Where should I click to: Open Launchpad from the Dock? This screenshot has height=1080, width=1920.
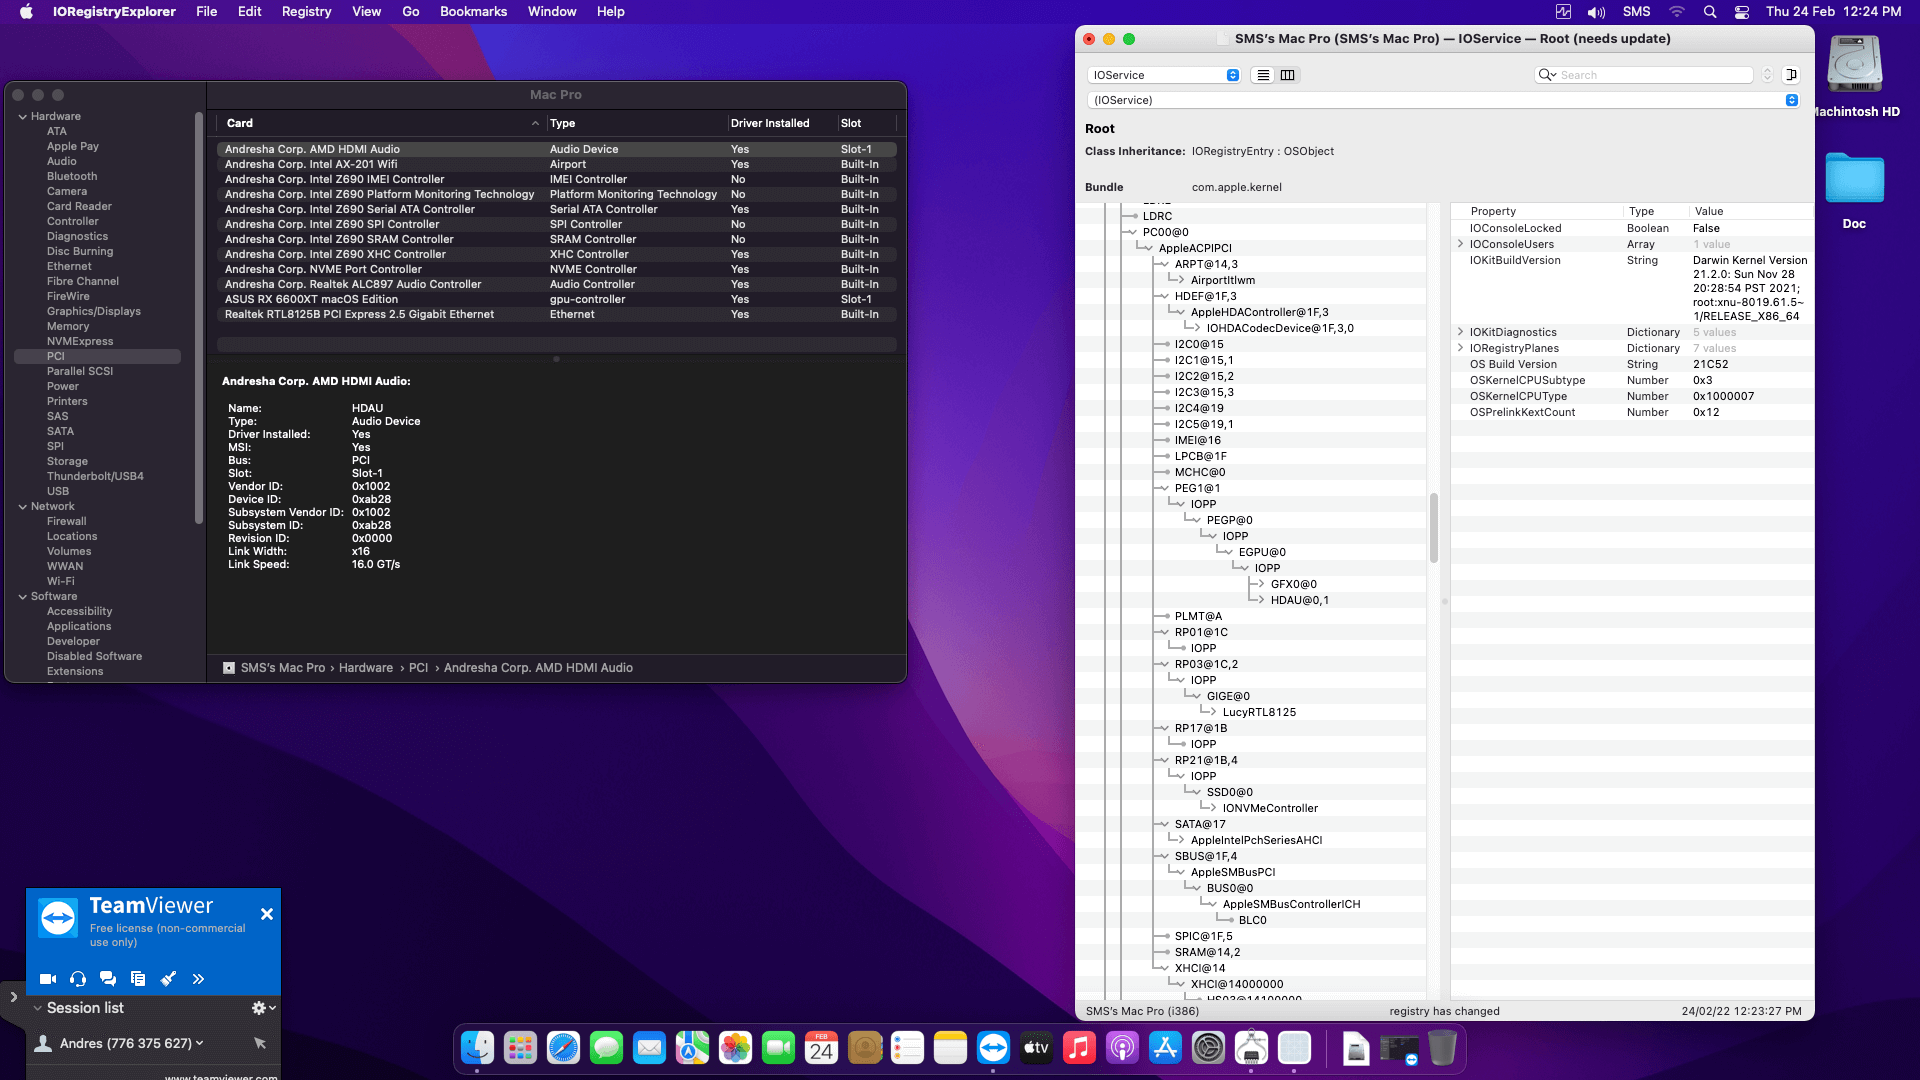pos(520,1048)
